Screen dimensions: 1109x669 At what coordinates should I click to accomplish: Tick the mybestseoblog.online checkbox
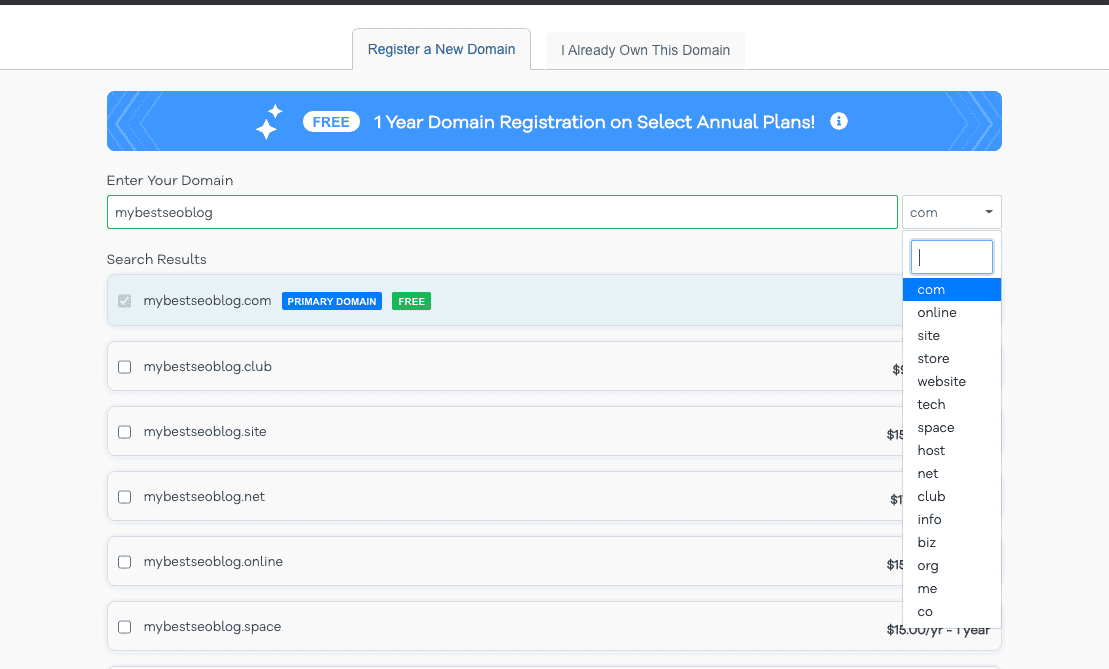(x=124, y=562)
